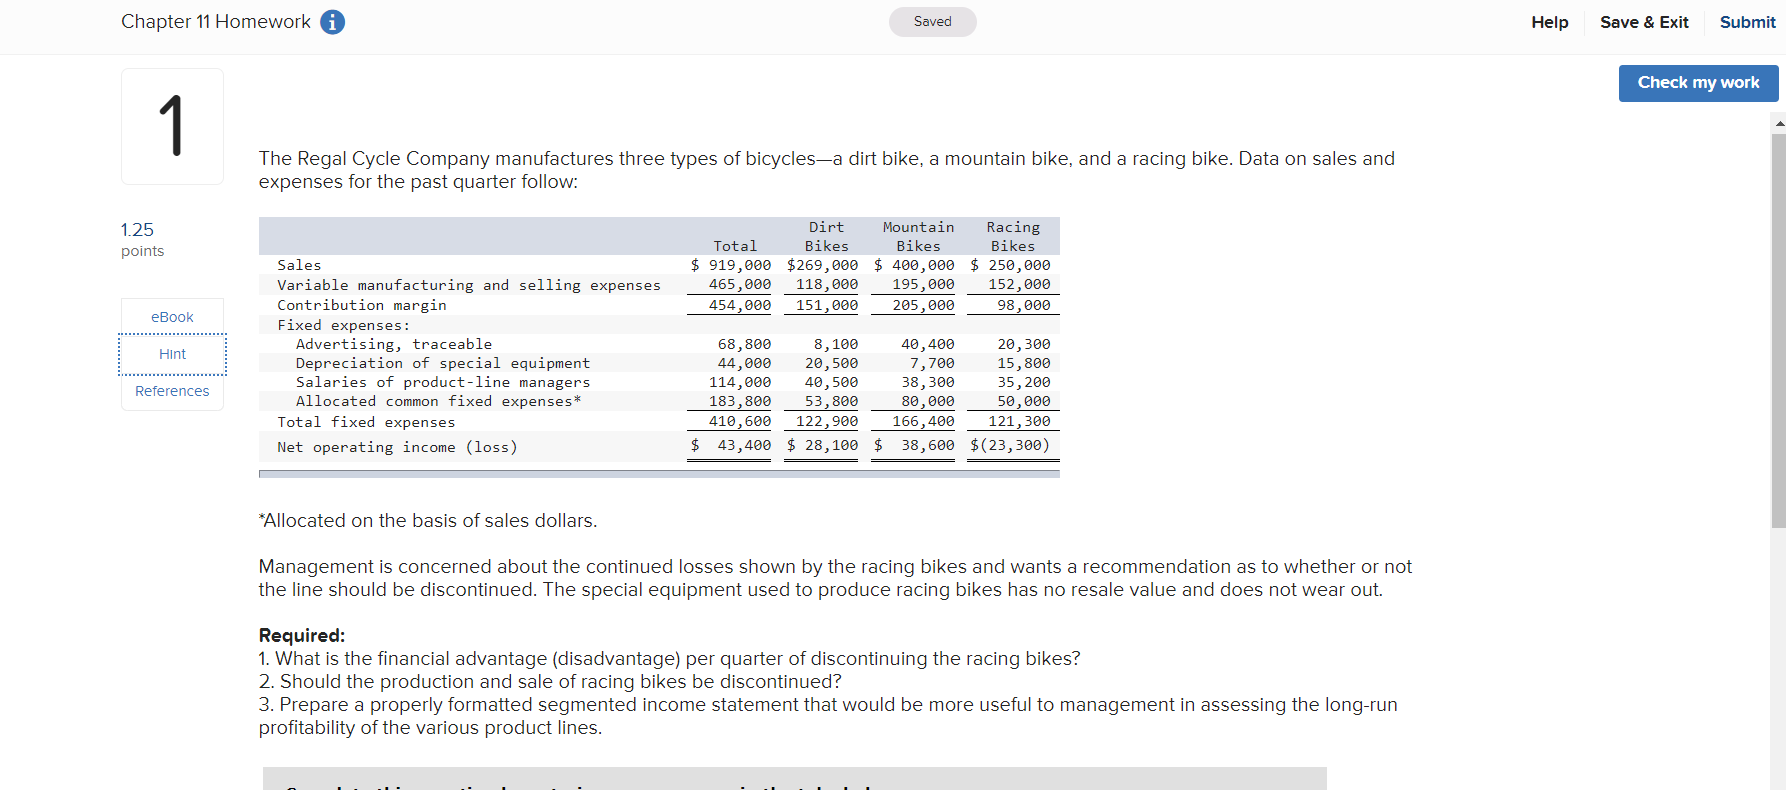Choose Save & Exit

pyautogui.click(x=1644, y=22)
